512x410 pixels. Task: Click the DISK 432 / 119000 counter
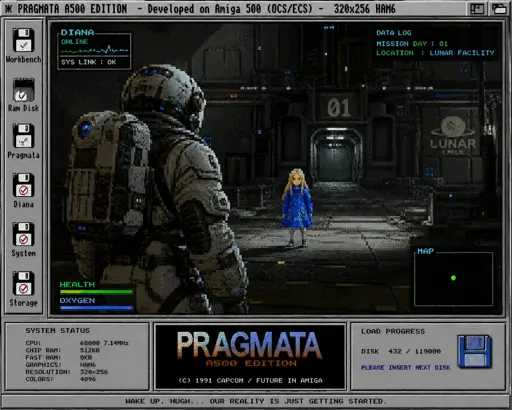coord(401,351)
